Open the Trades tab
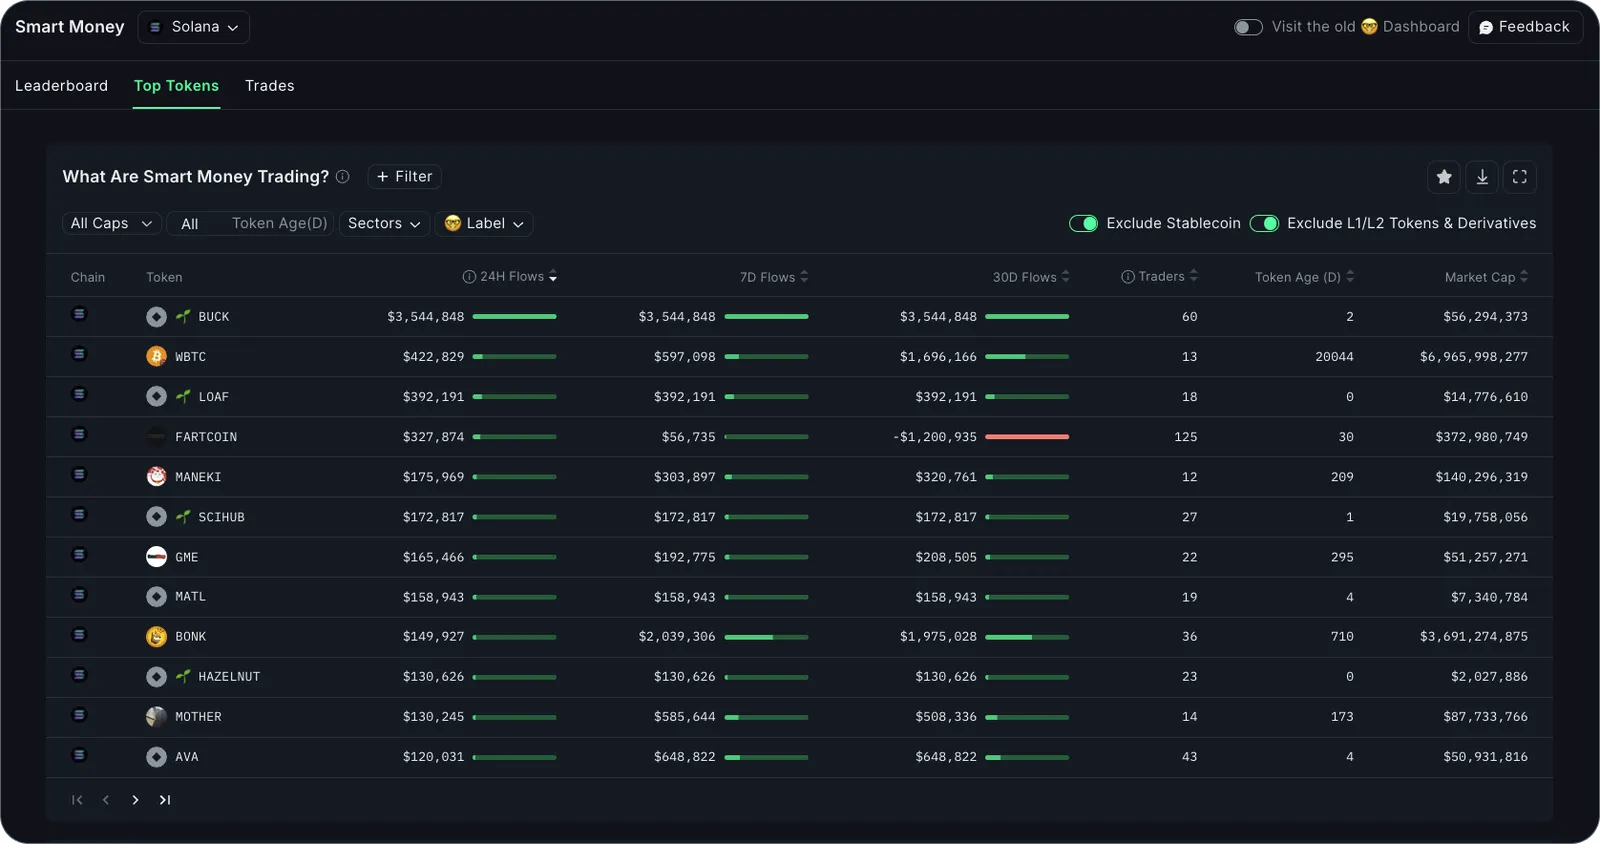The height and width of the screenshot is (844, 1600). [x=269, y=86]
